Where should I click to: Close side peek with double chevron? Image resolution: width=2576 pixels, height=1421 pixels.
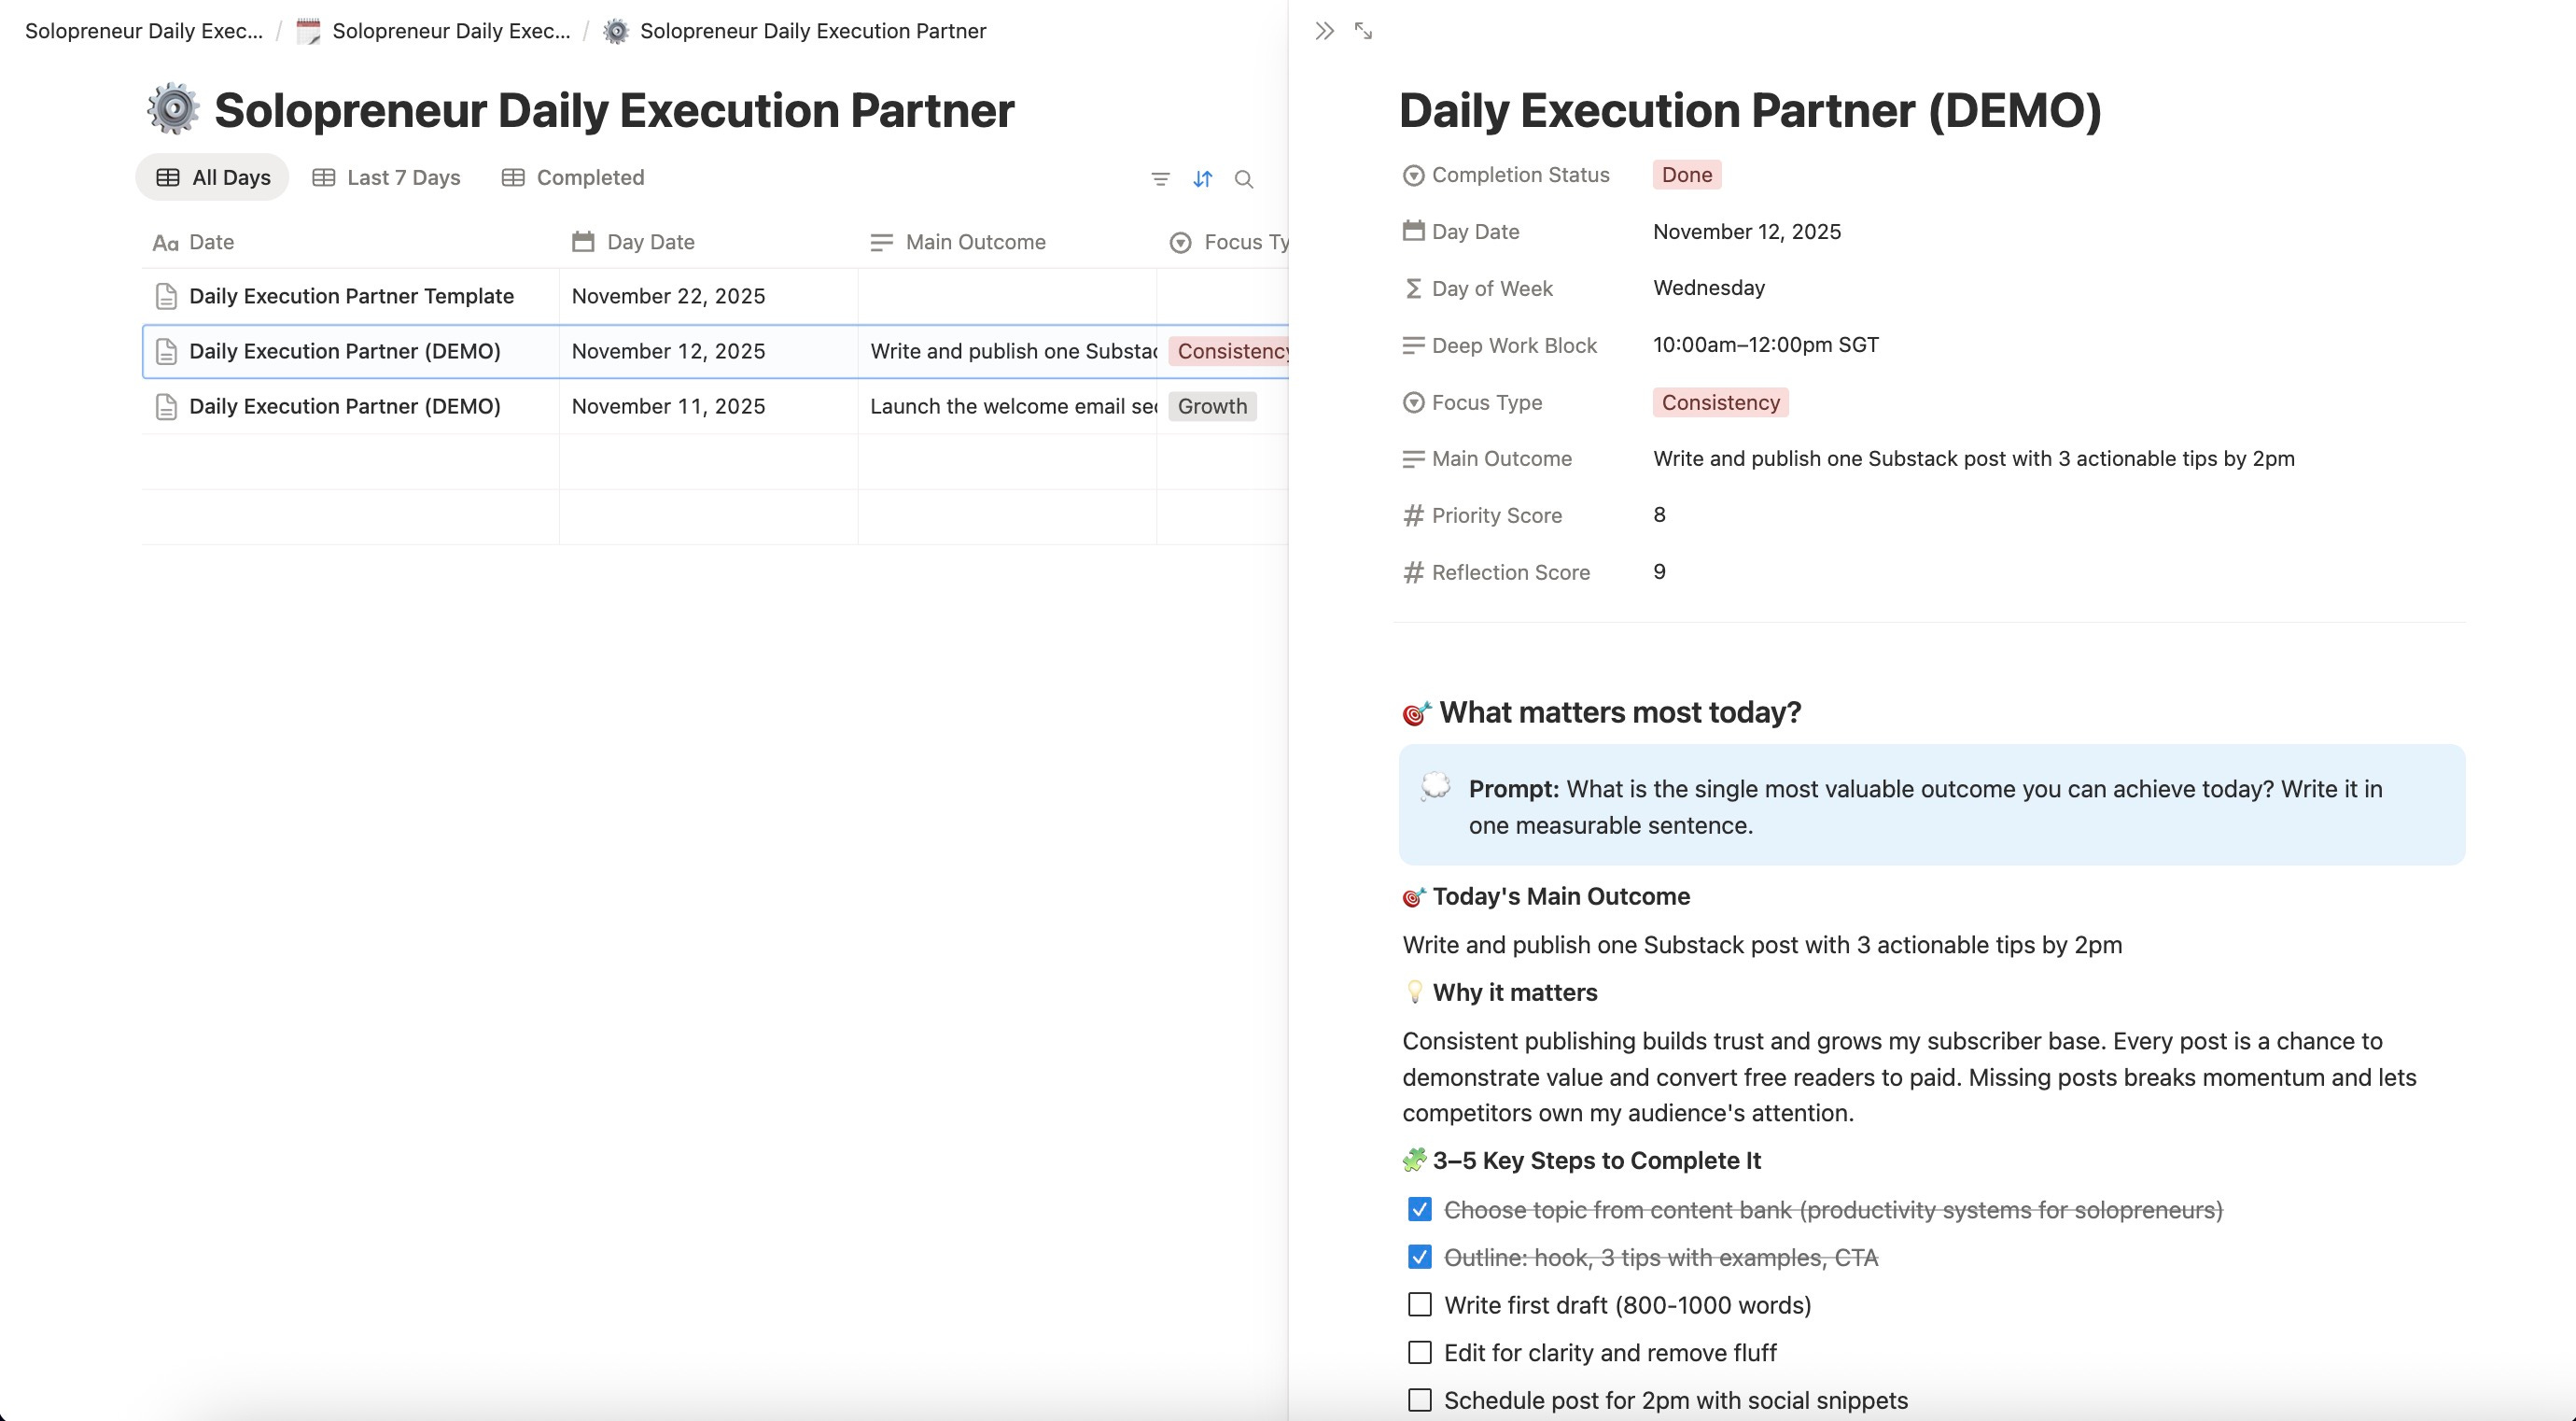pos(1324,31)
